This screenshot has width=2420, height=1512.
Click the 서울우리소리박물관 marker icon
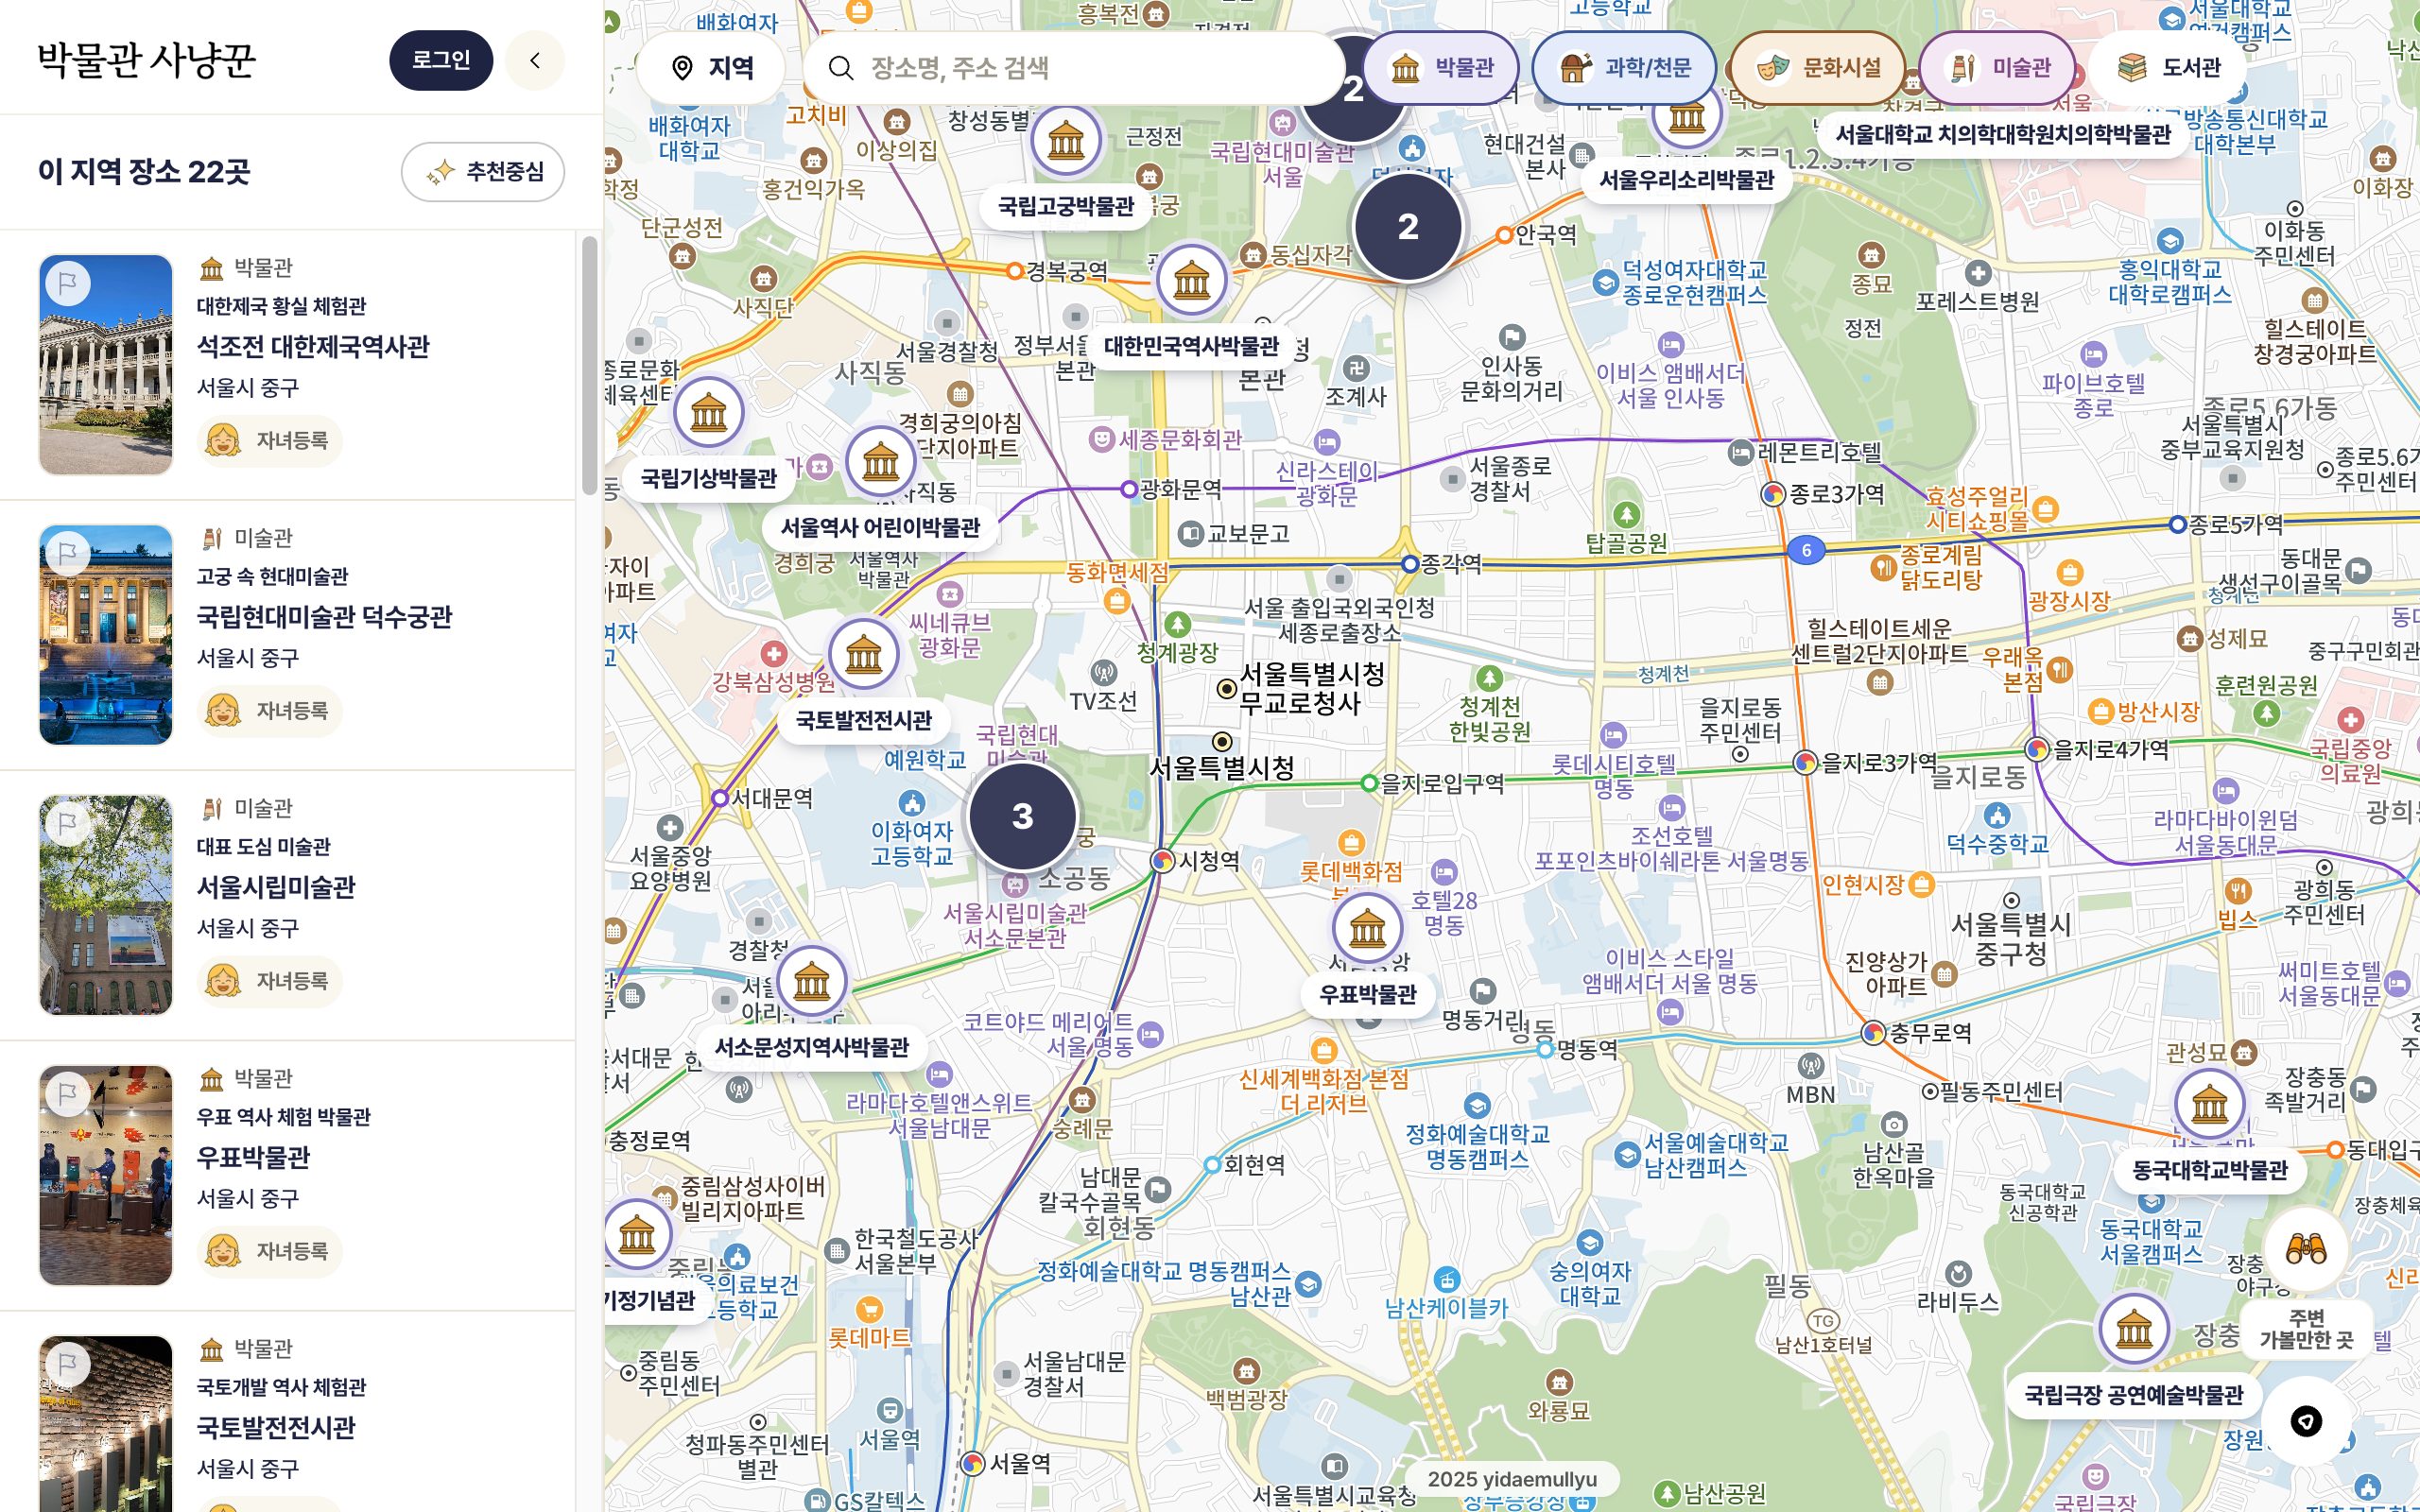[1687, 117]
